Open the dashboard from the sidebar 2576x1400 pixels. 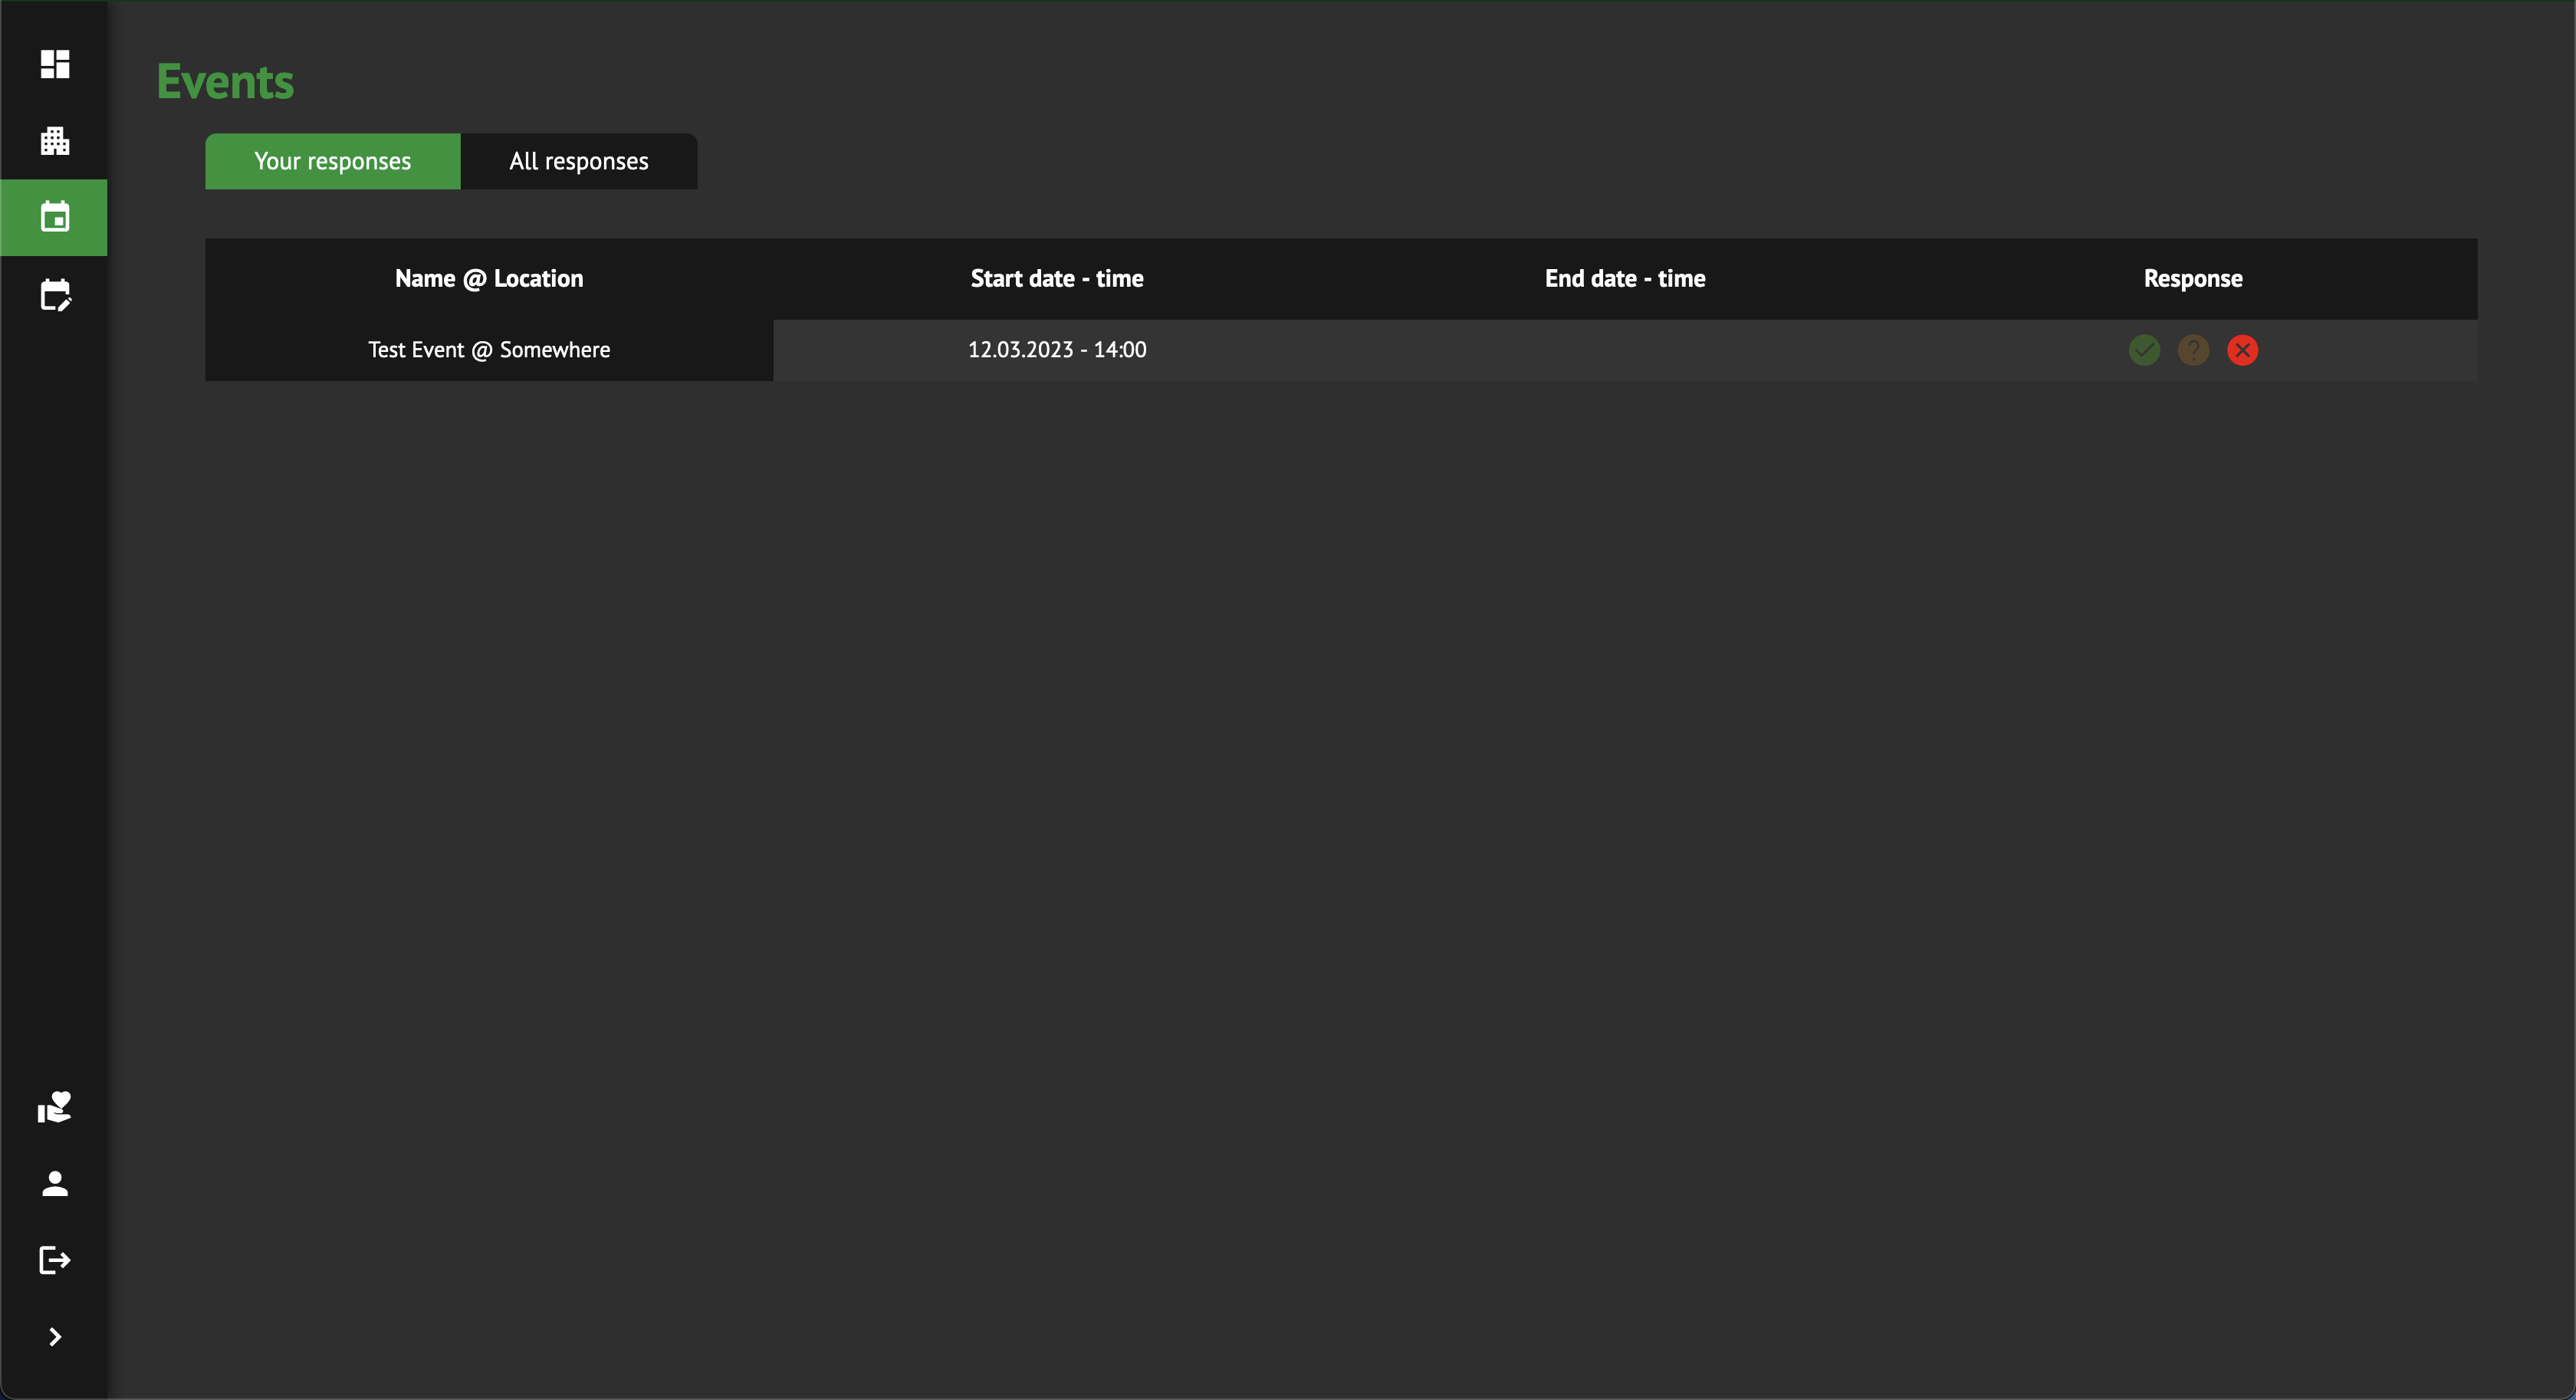tap(55, 64)
